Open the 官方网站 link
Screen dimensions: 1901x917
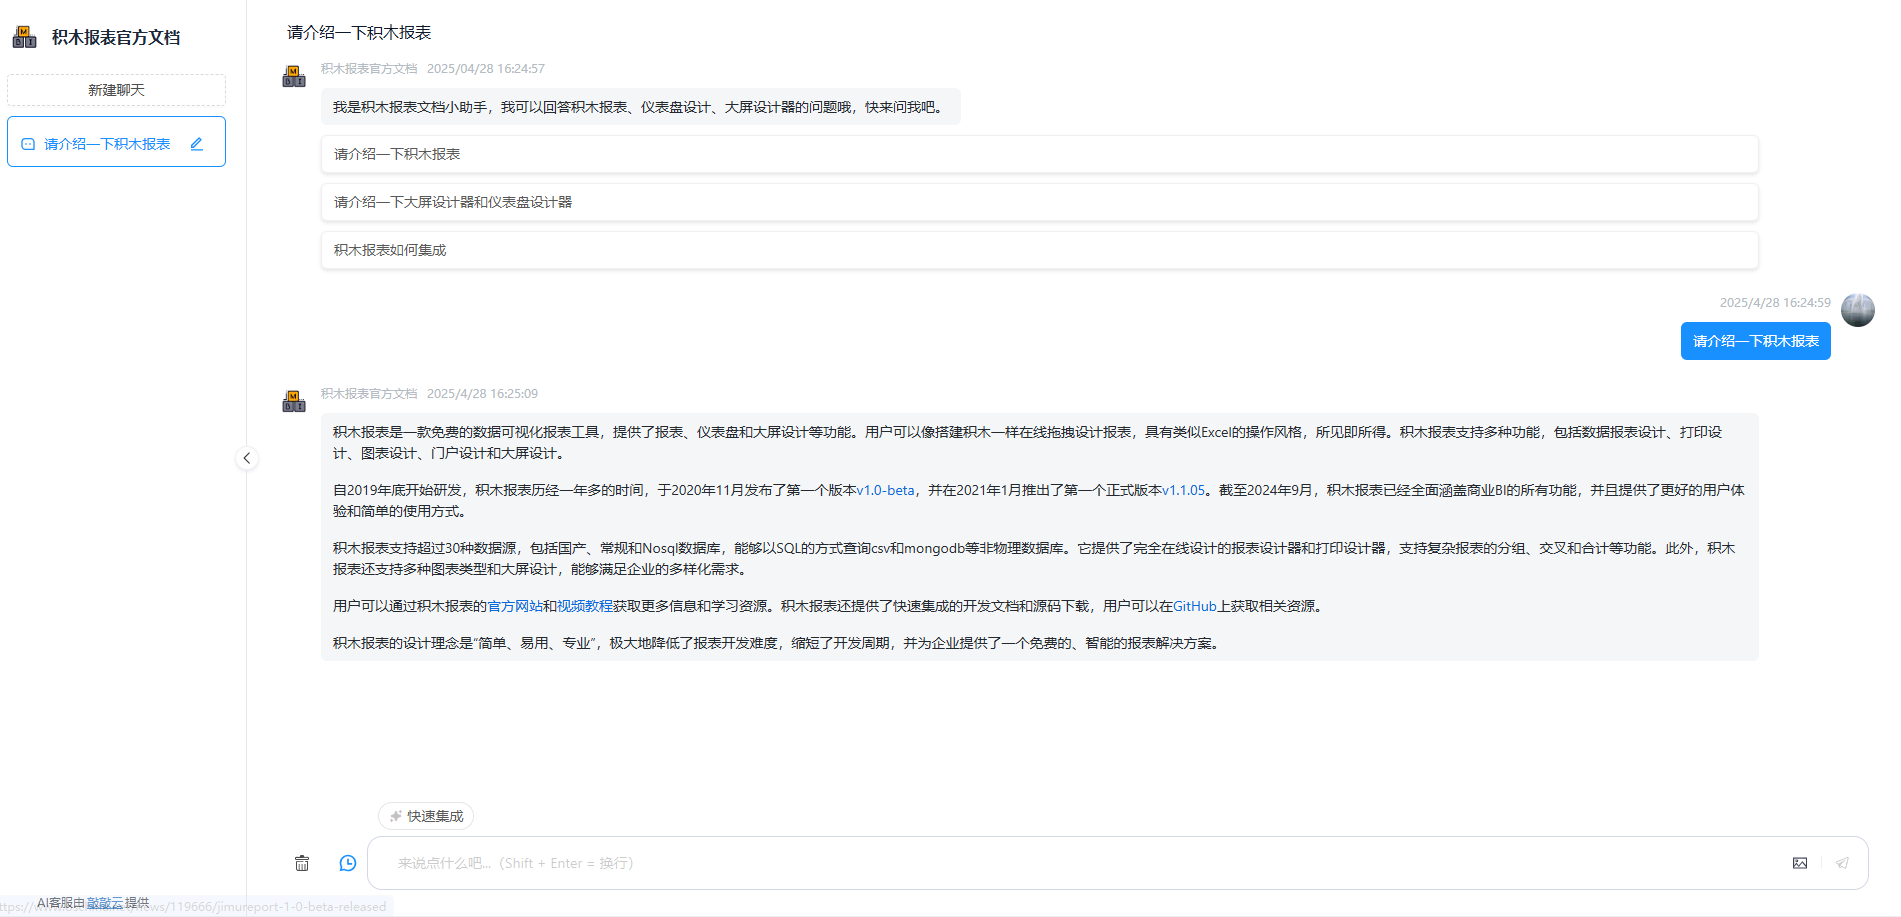click(515, 606)
